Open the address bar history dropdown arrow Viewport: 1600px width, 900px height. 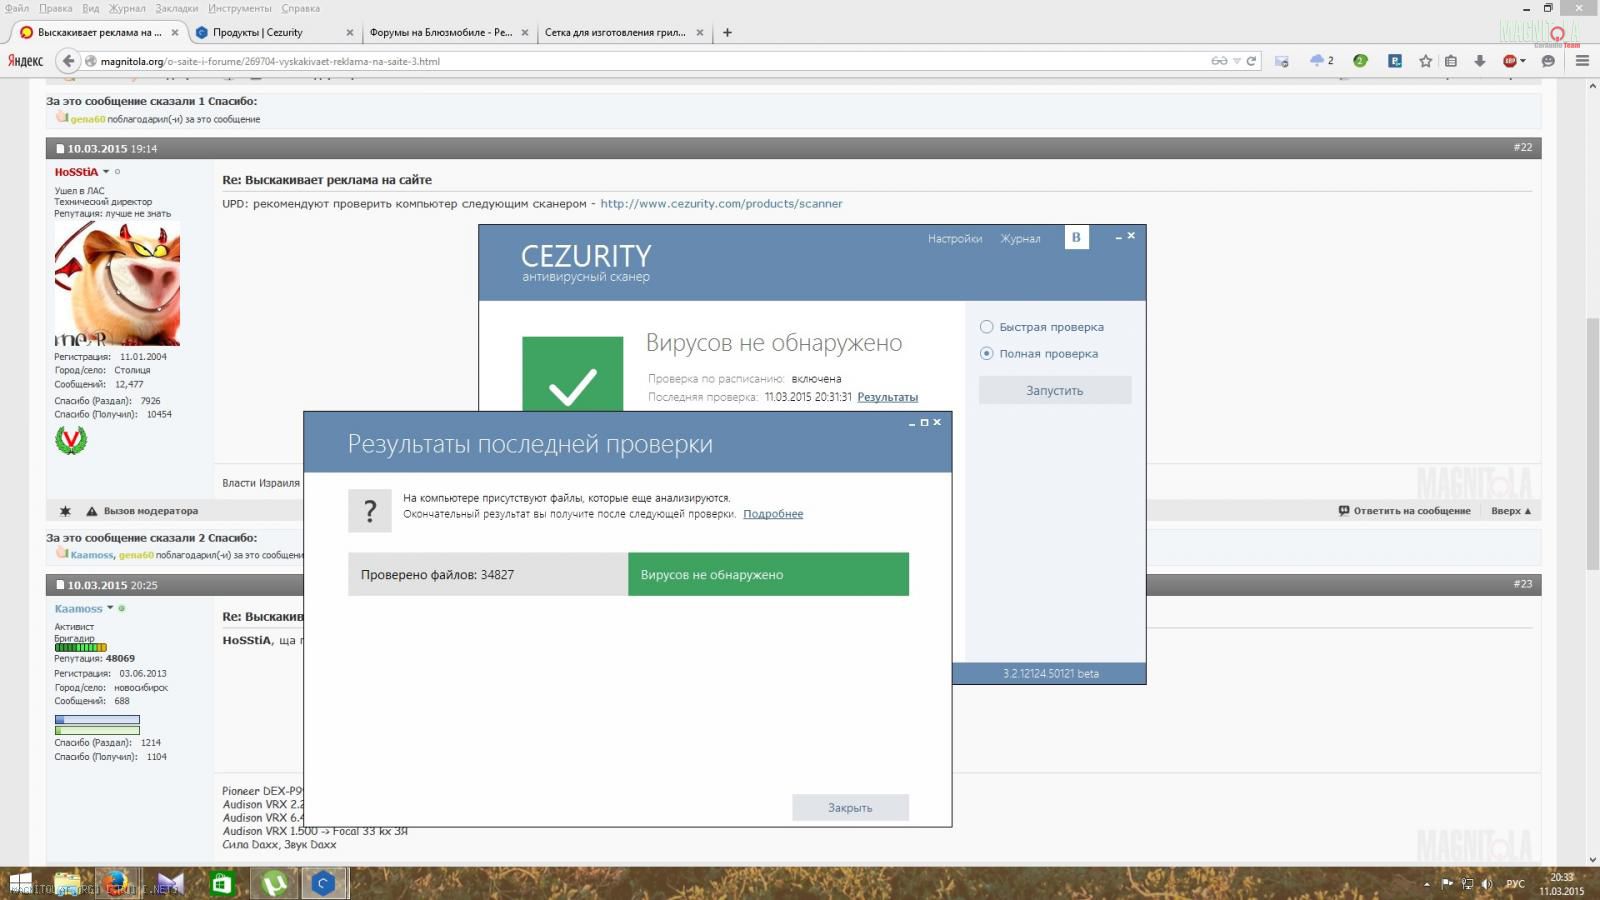pyautogui.click(x=1237, y=61)
